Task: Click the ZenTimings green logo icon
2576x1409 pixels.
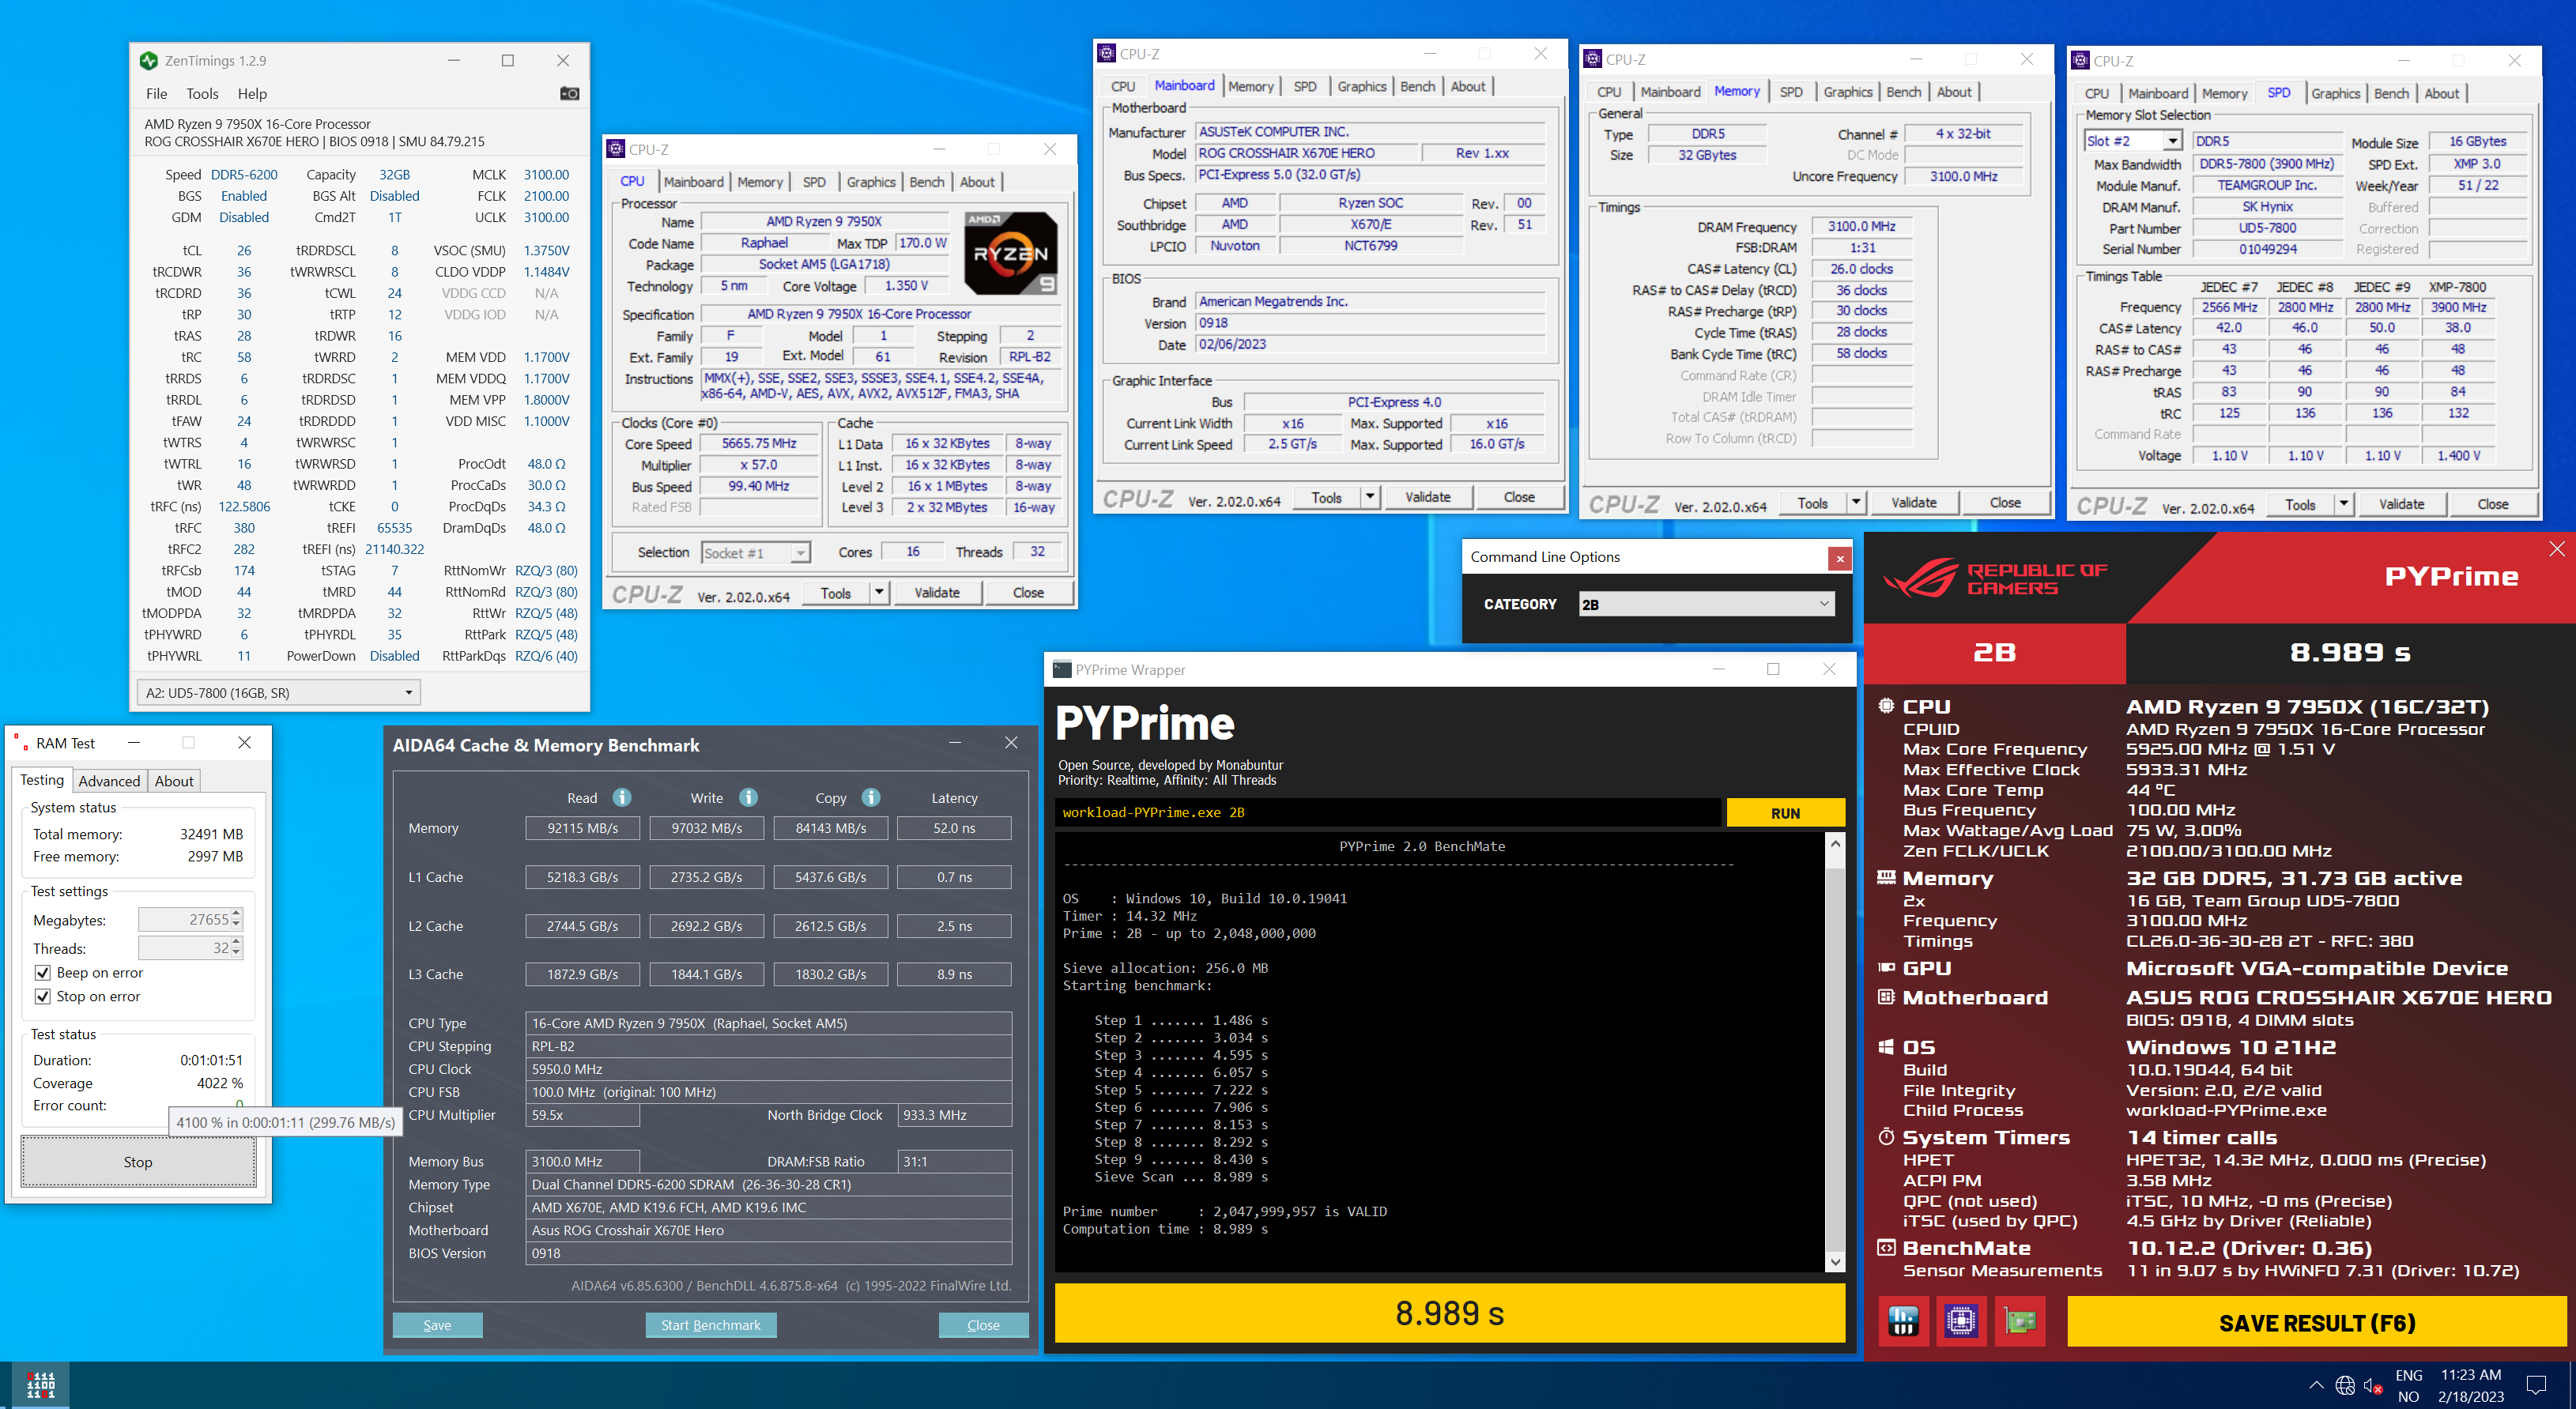Action: click(x=149, y=61)
